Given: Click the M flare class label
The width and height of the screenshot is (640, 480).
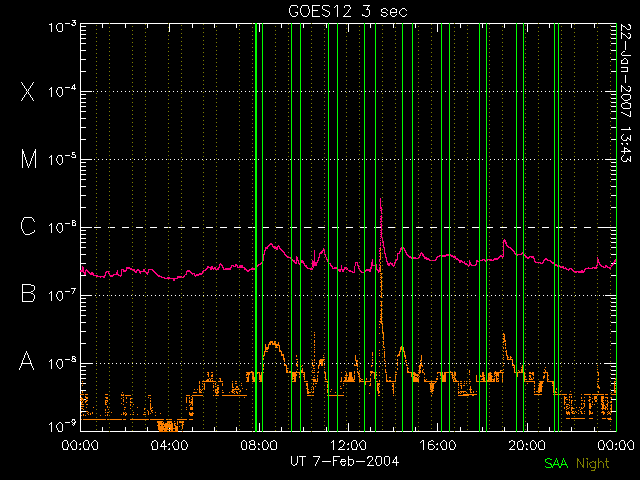Looking at the screenshot, I should tap(29, 159).
